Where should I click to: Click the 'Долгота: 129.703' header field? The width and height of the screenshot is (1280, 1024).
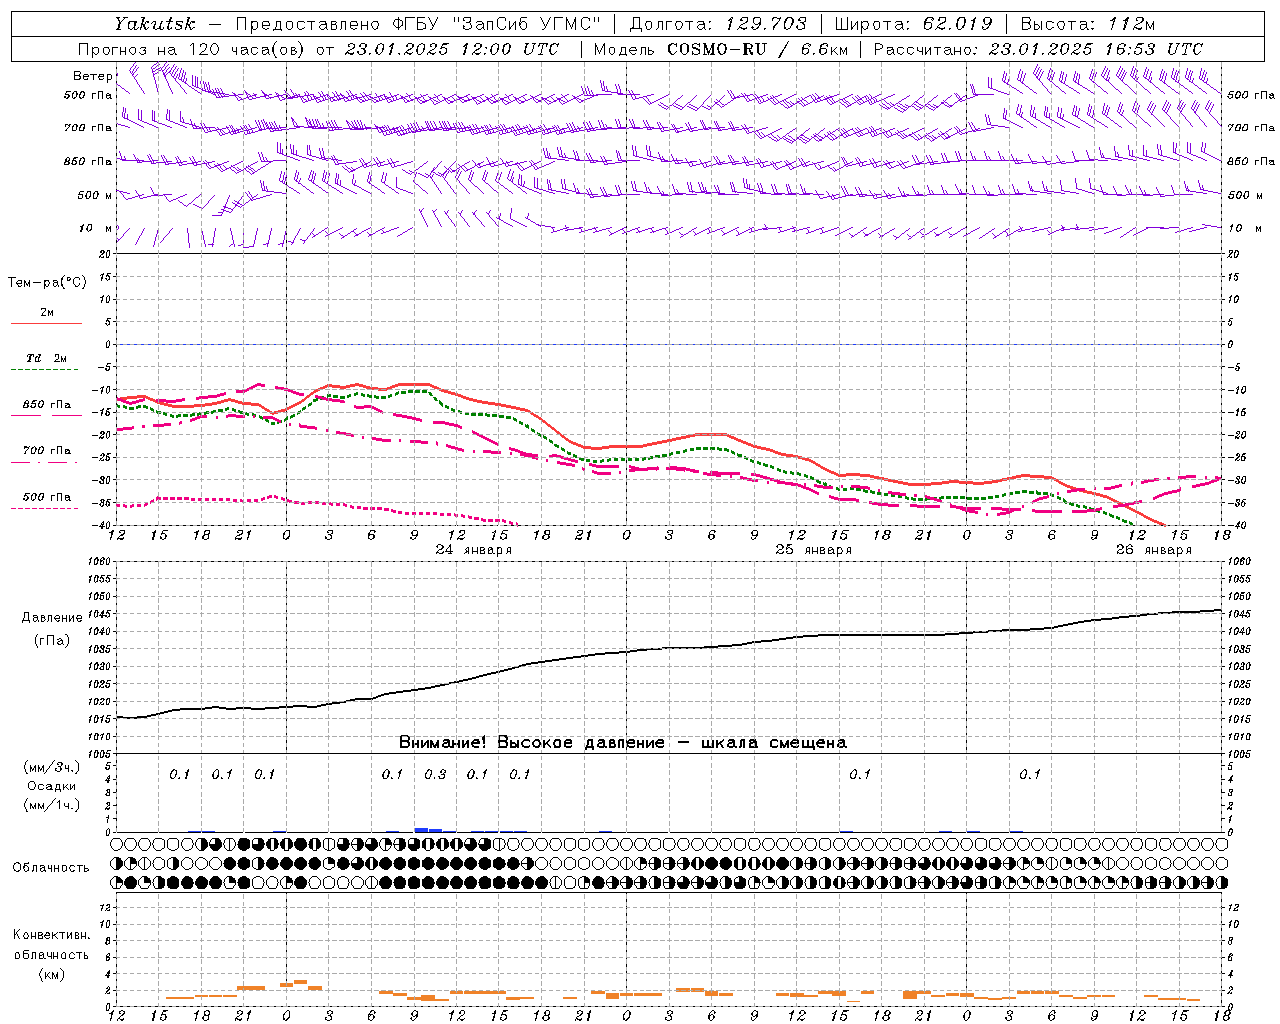coord(718,24)
